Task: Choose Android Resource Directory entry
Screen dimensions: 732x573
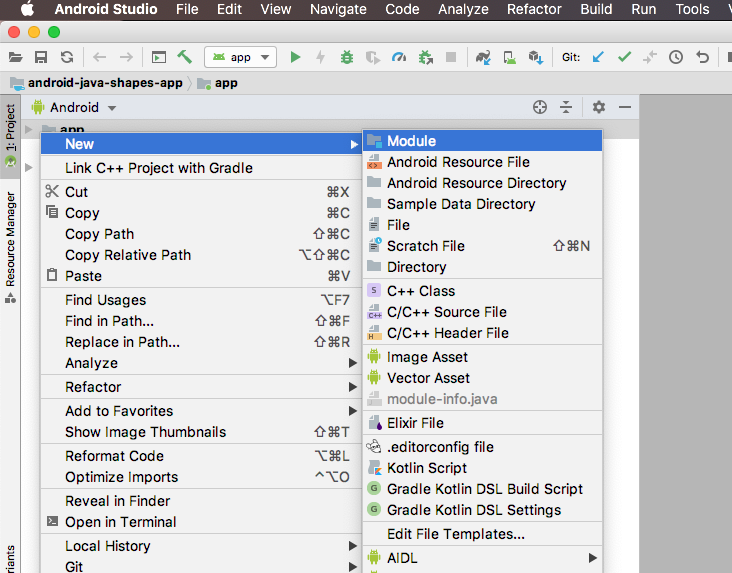Action: click(x=482, y=183)
